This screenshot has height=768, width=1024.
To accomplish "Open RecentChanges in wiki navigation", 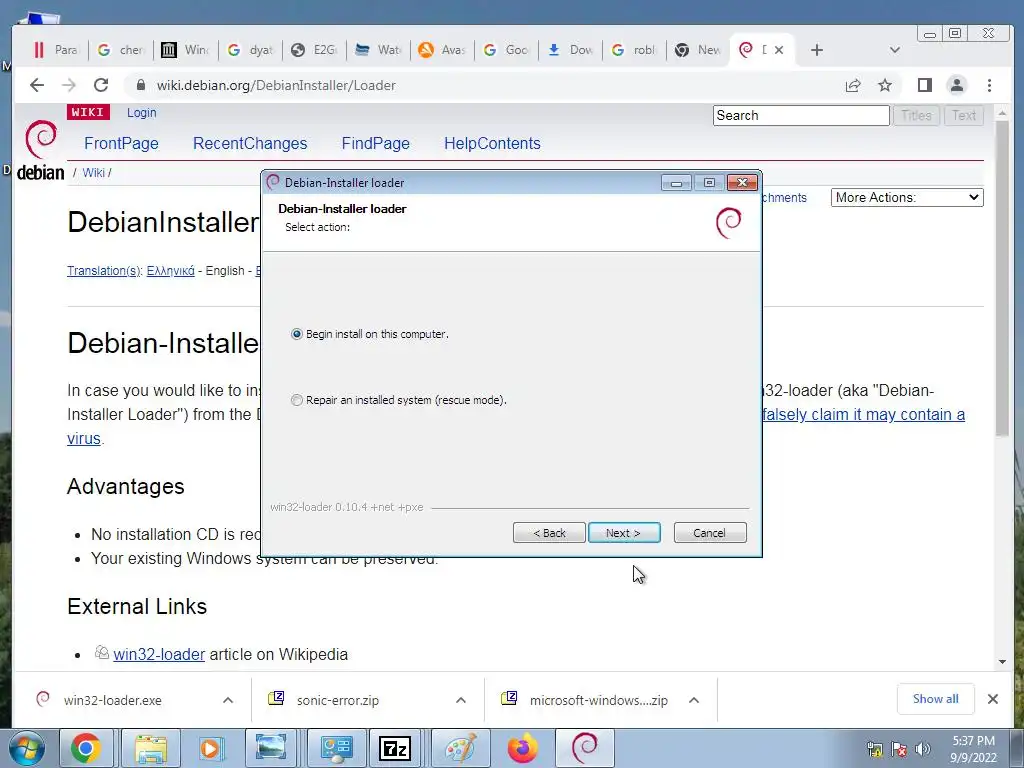I will tap(250, 143).
